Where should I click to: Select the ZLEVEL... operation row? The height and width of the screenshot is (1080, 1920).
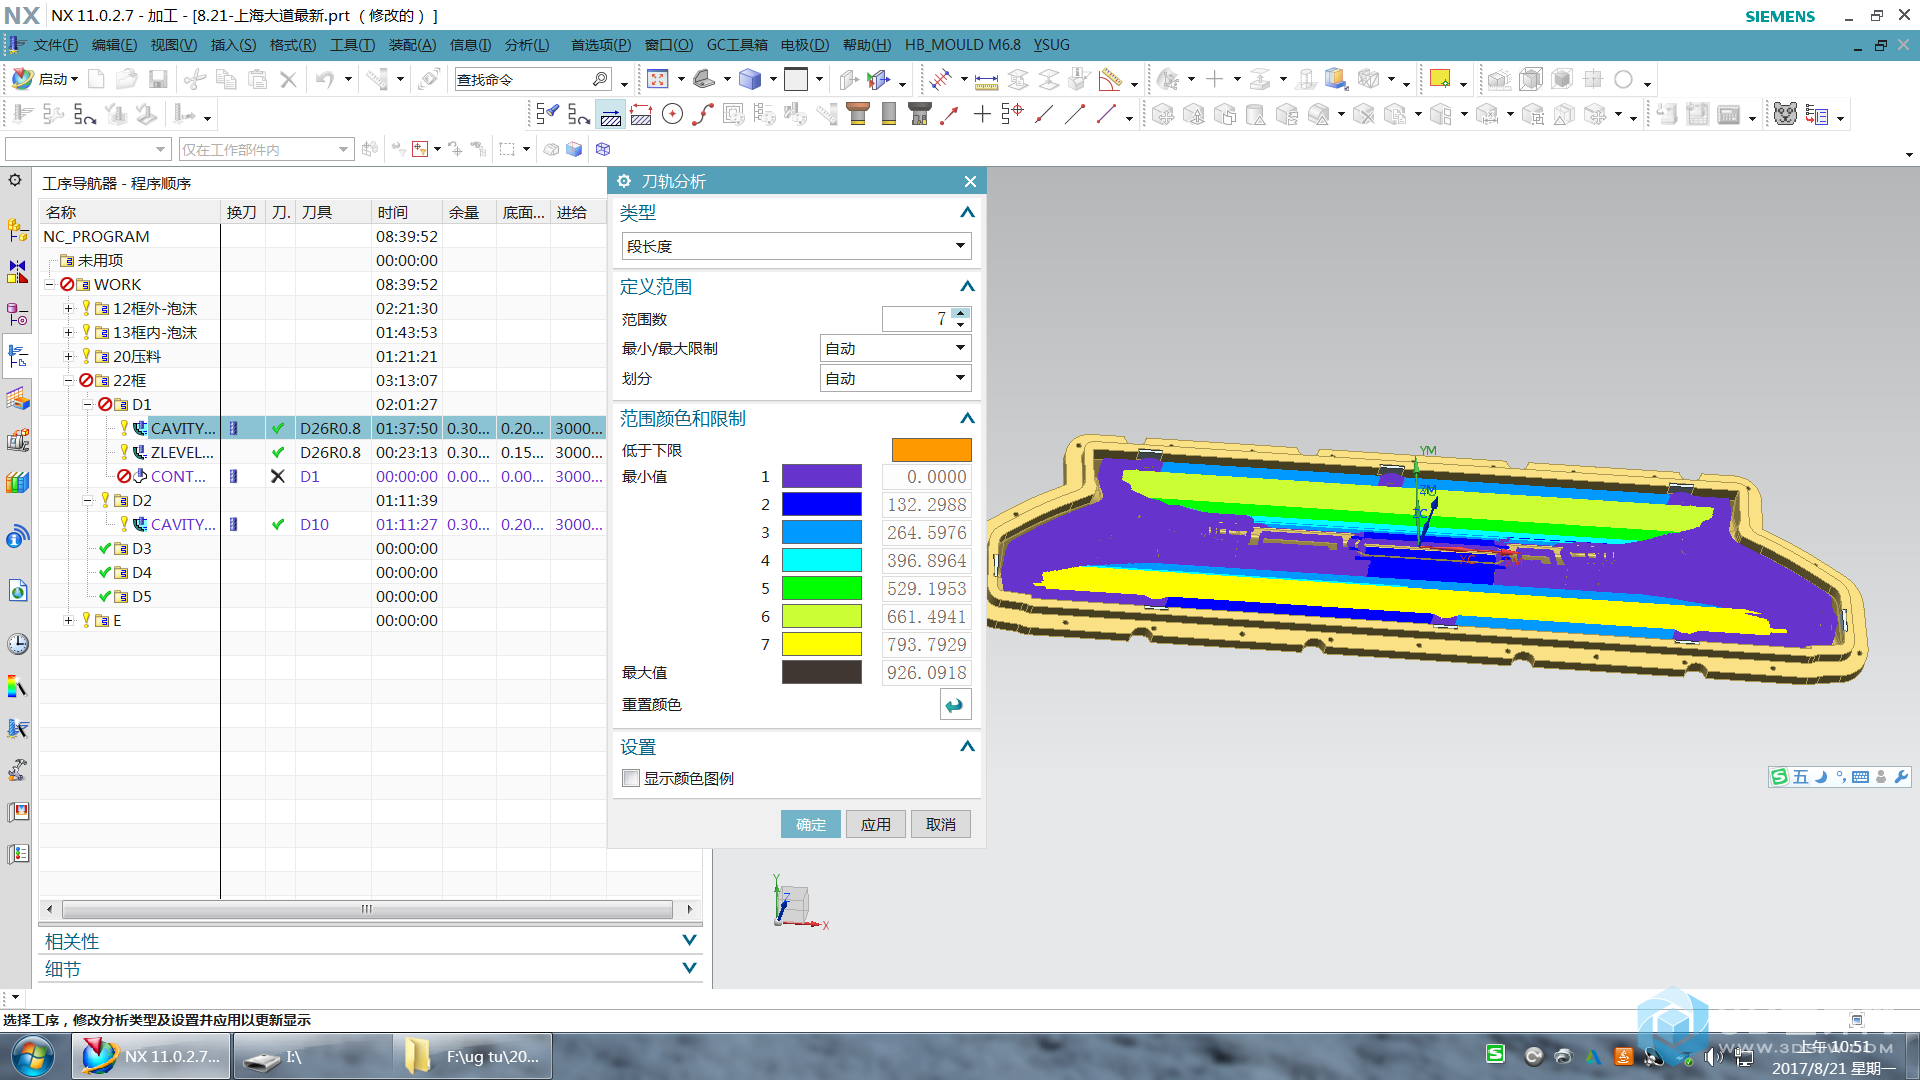[322, 452]
